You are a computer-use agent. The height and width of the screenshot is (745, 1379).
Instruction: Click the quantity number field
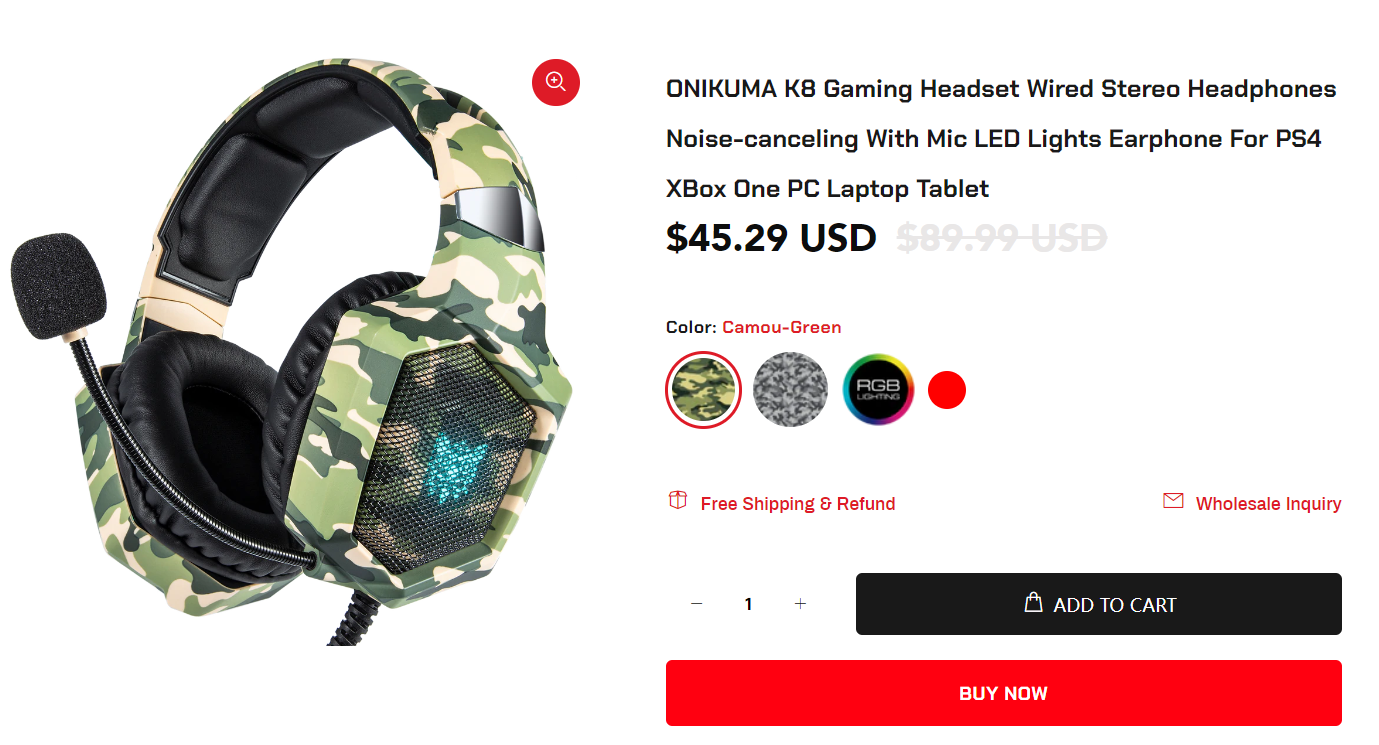coord(748,604)
